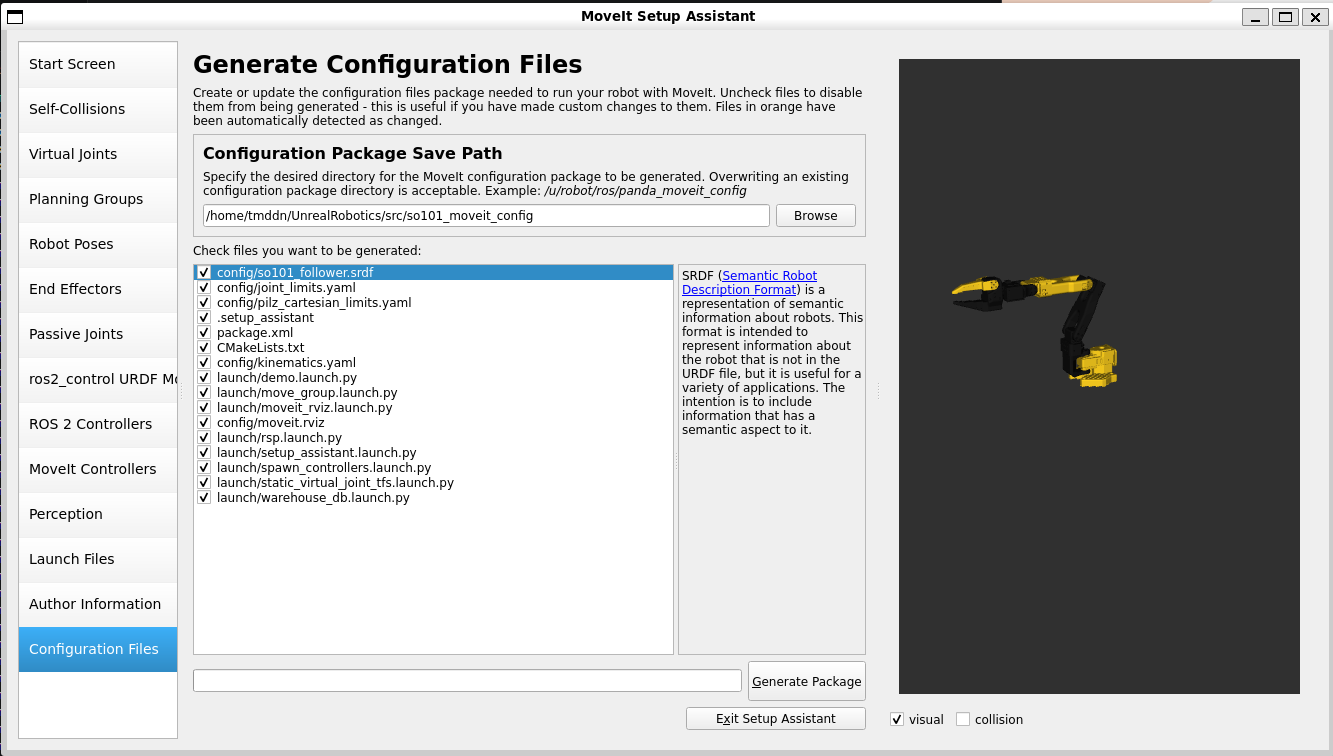Viewport: 1333px width, 756px height.
Task: Uncheck config/so101_follower.srdf file checkbox
Action: [x=204, y=272]
